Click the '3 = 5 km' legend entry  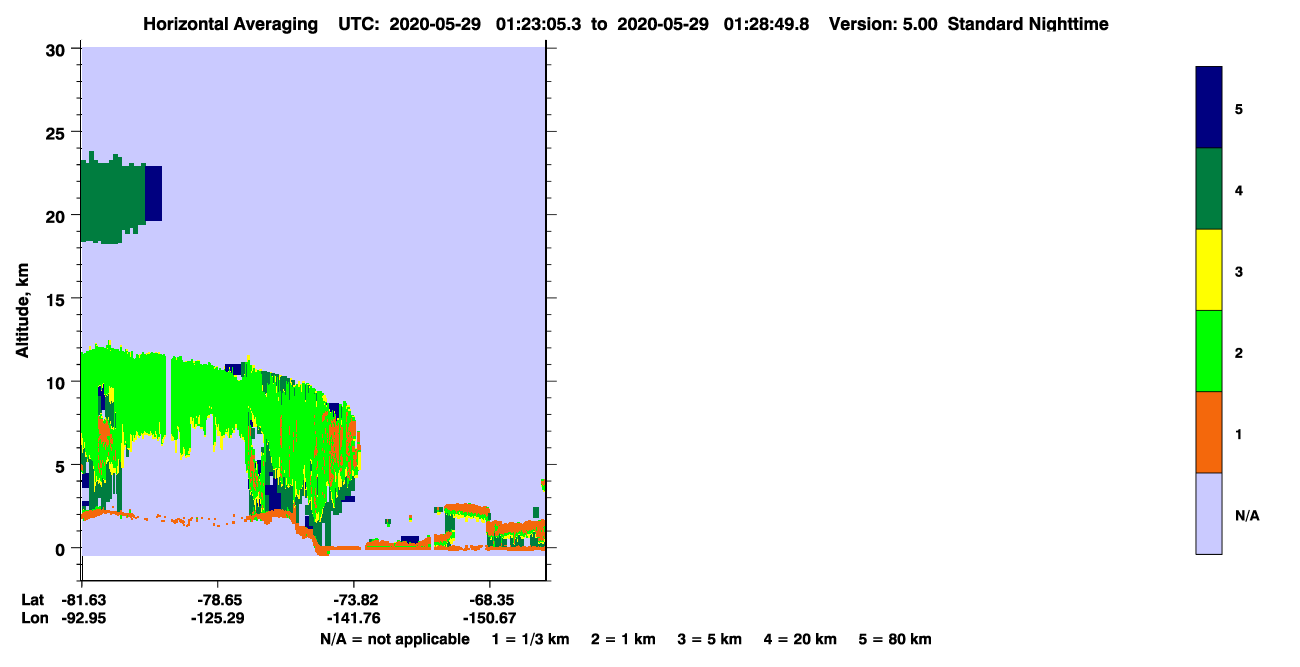pyautogui.click(x=710, y=639)
